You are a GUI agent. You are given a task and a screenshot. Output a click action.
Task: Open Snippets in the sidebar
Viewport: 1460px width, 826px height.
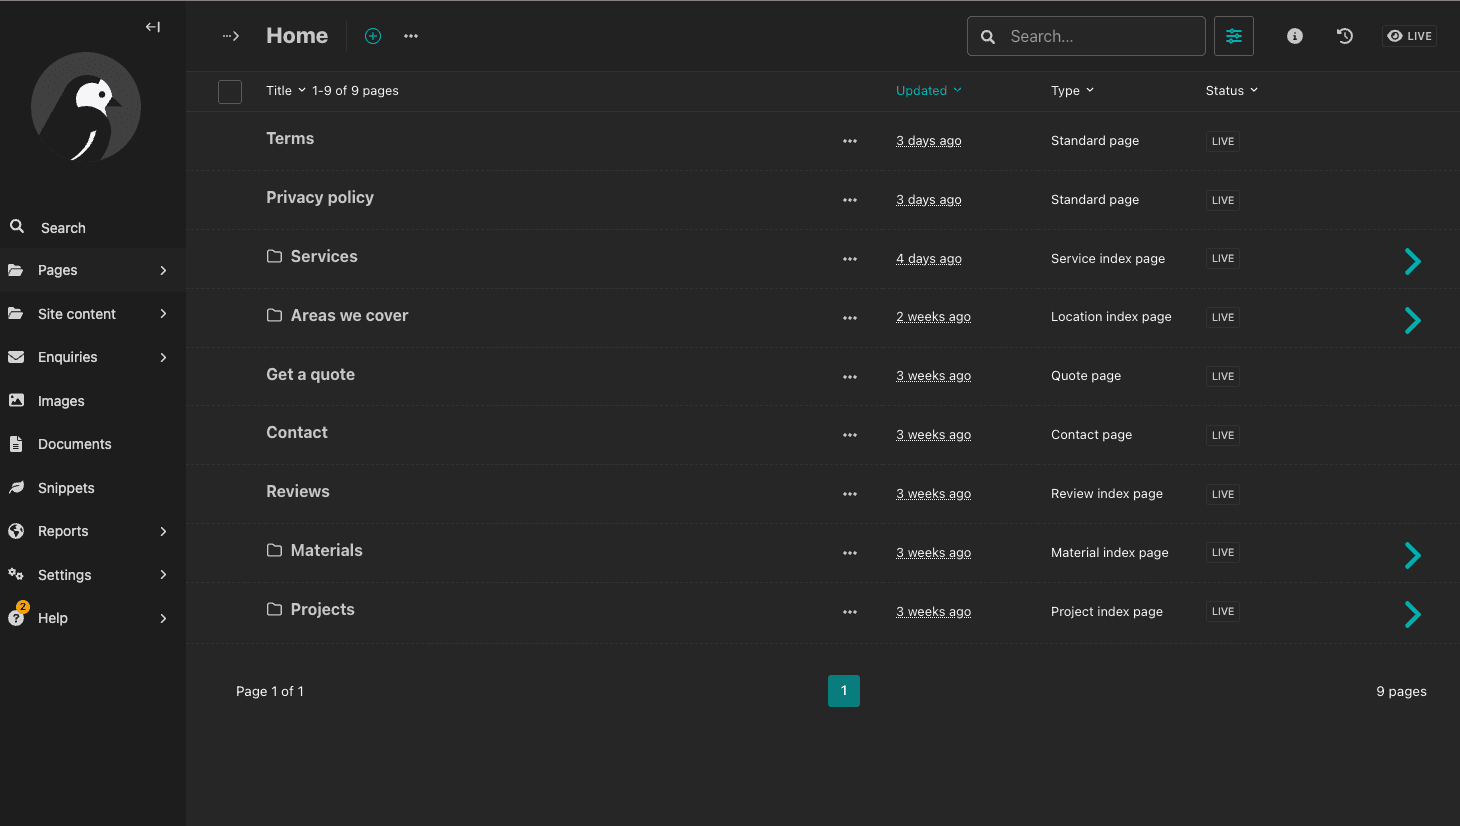click(93, 488)
